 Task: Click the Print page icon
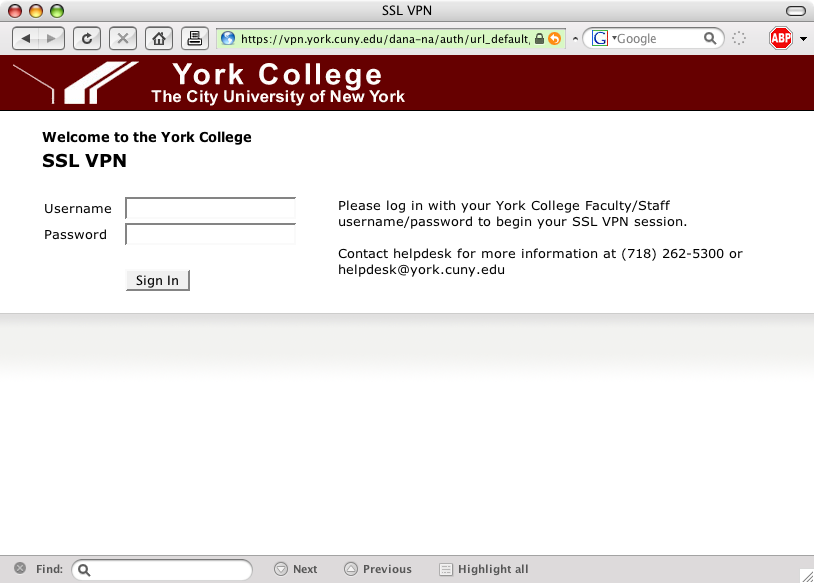click(x=195, y=38)
